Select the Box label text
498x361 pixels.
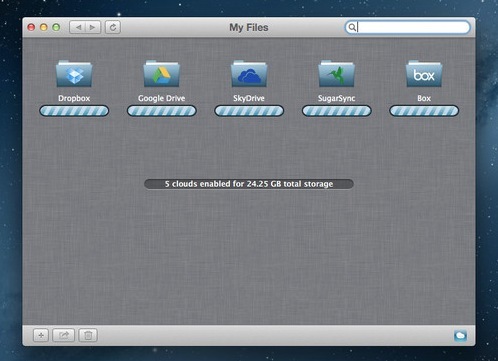[x=424, y=98]
